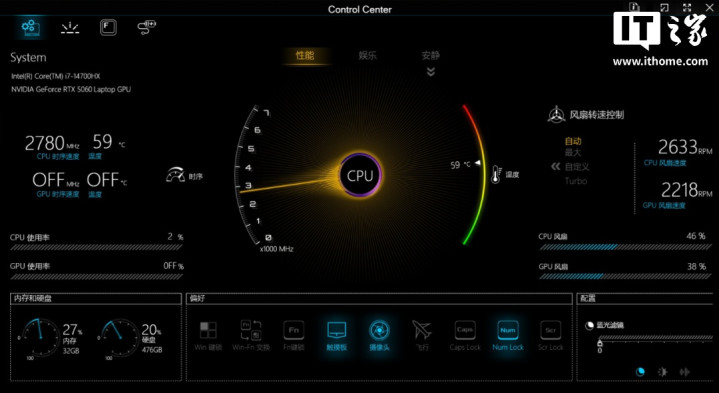Open the keyboard backlight LED icon tab
Viewport: 719px width, 393px height.
click(x=70, y=28)
